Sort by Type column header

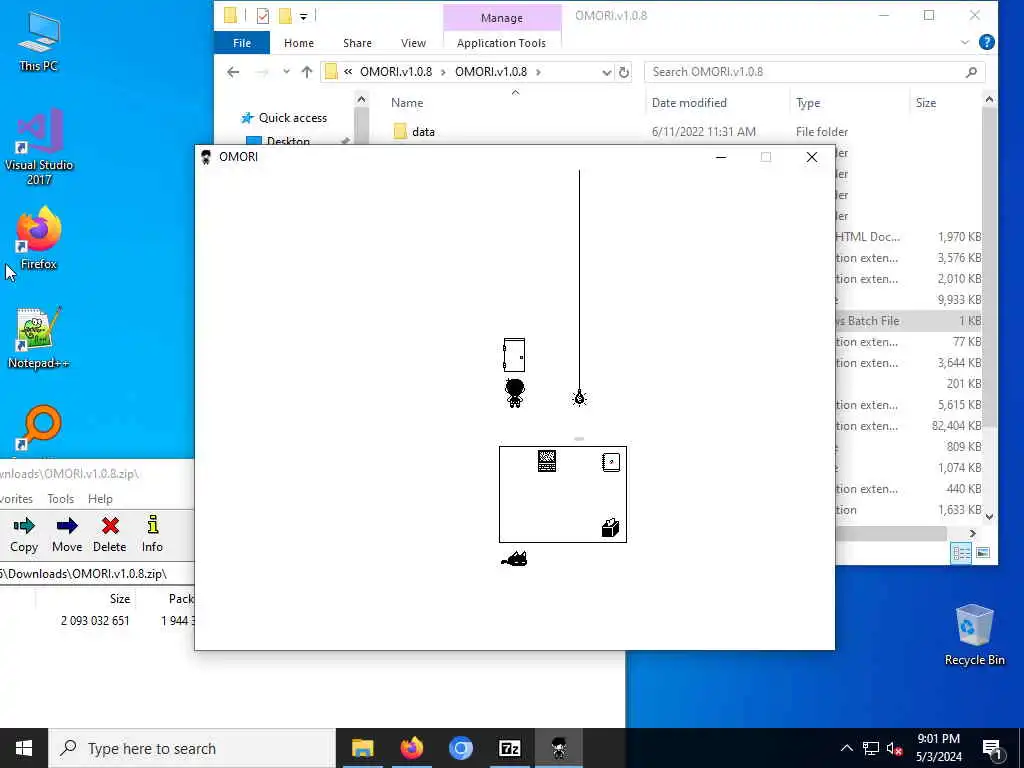808,103
